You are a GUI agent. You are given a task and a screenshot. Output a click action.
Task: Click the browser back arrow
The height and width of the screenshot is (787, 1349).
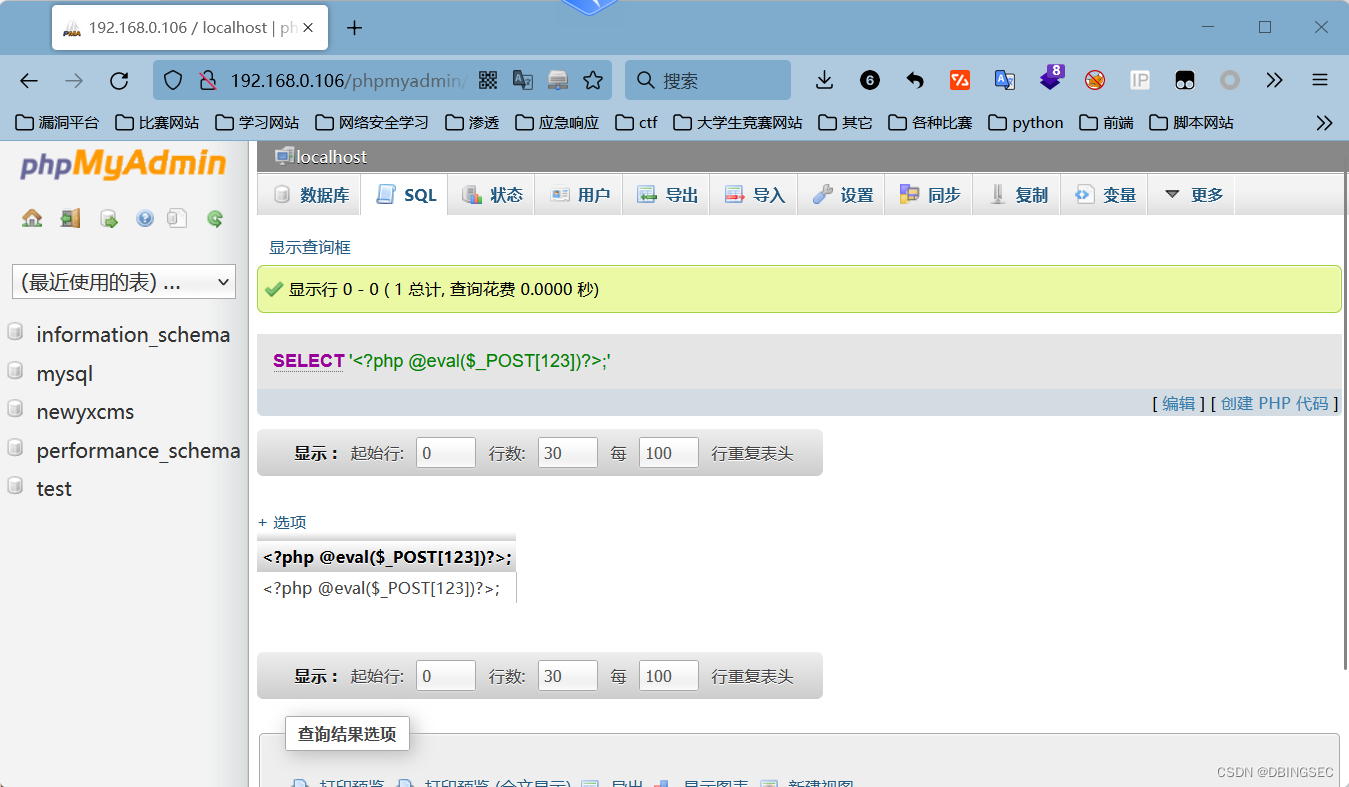29,81
